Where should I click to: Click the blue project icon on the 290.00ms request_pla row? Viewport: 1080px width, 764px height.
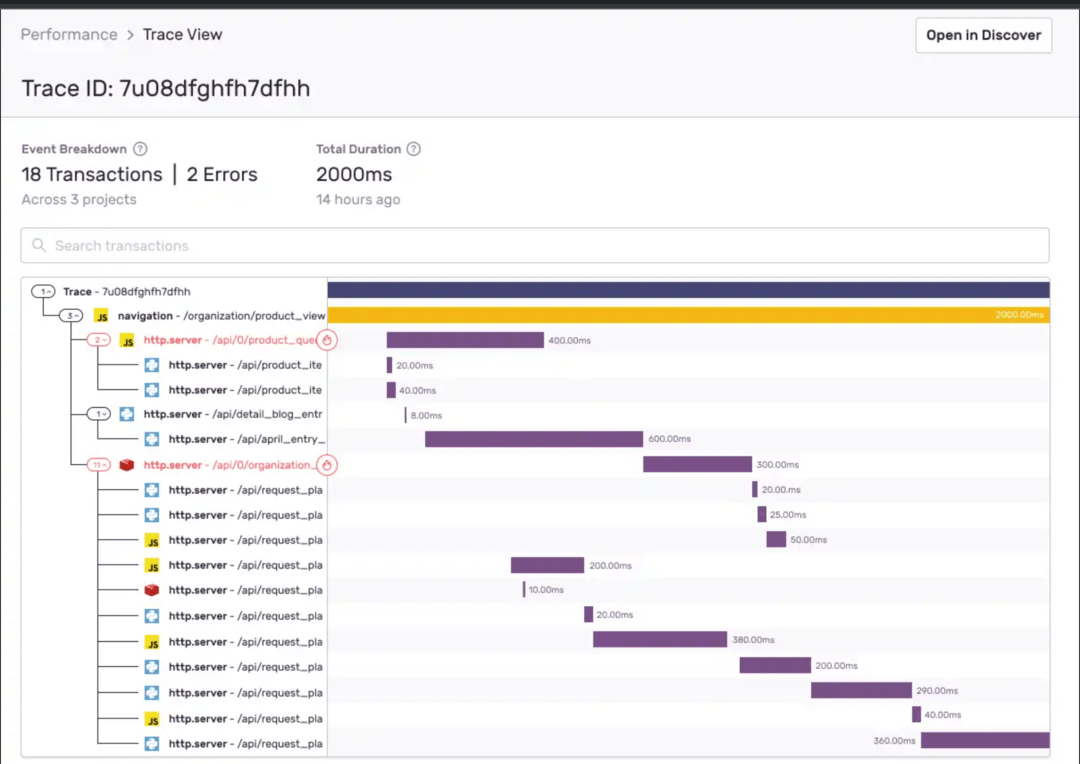pos(152,693)
